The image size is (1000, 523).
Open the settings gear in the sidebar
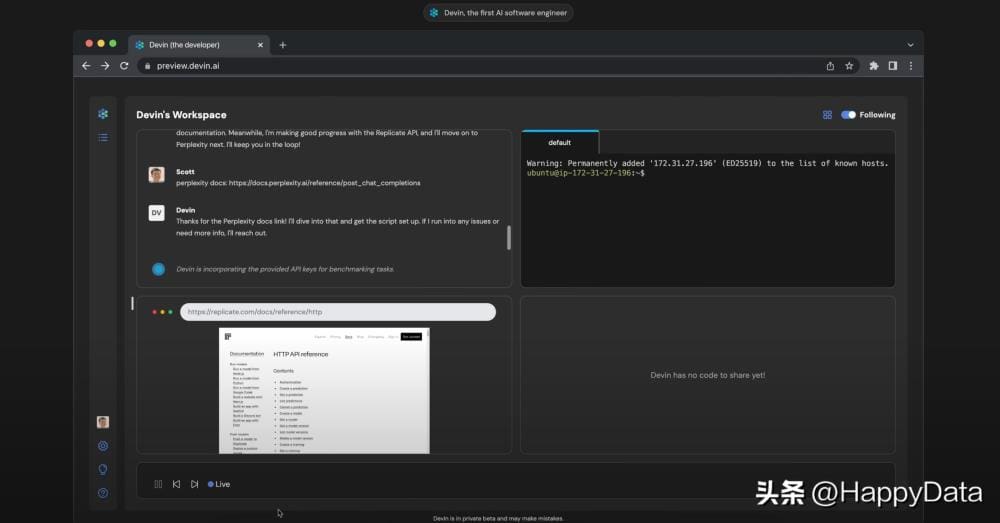[x=103, y=445]
